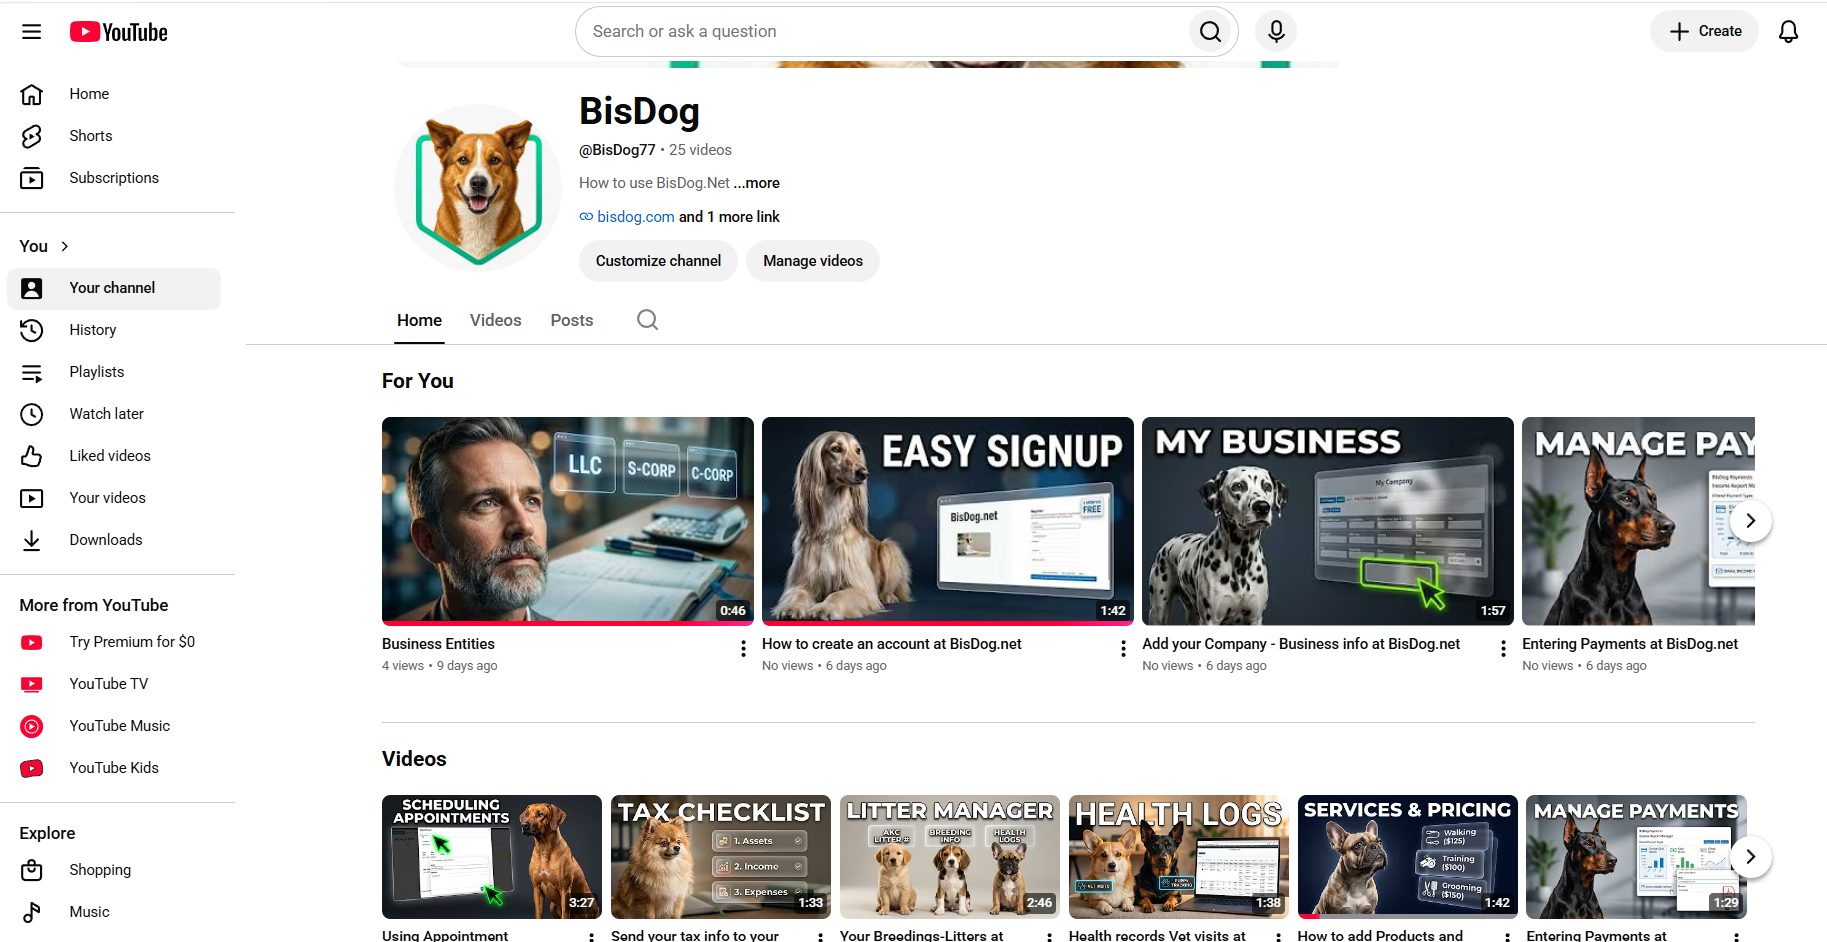This screenshot has width=1827, height=942.
Task: Show next For You videos arrow
Action: point(1750,521)
